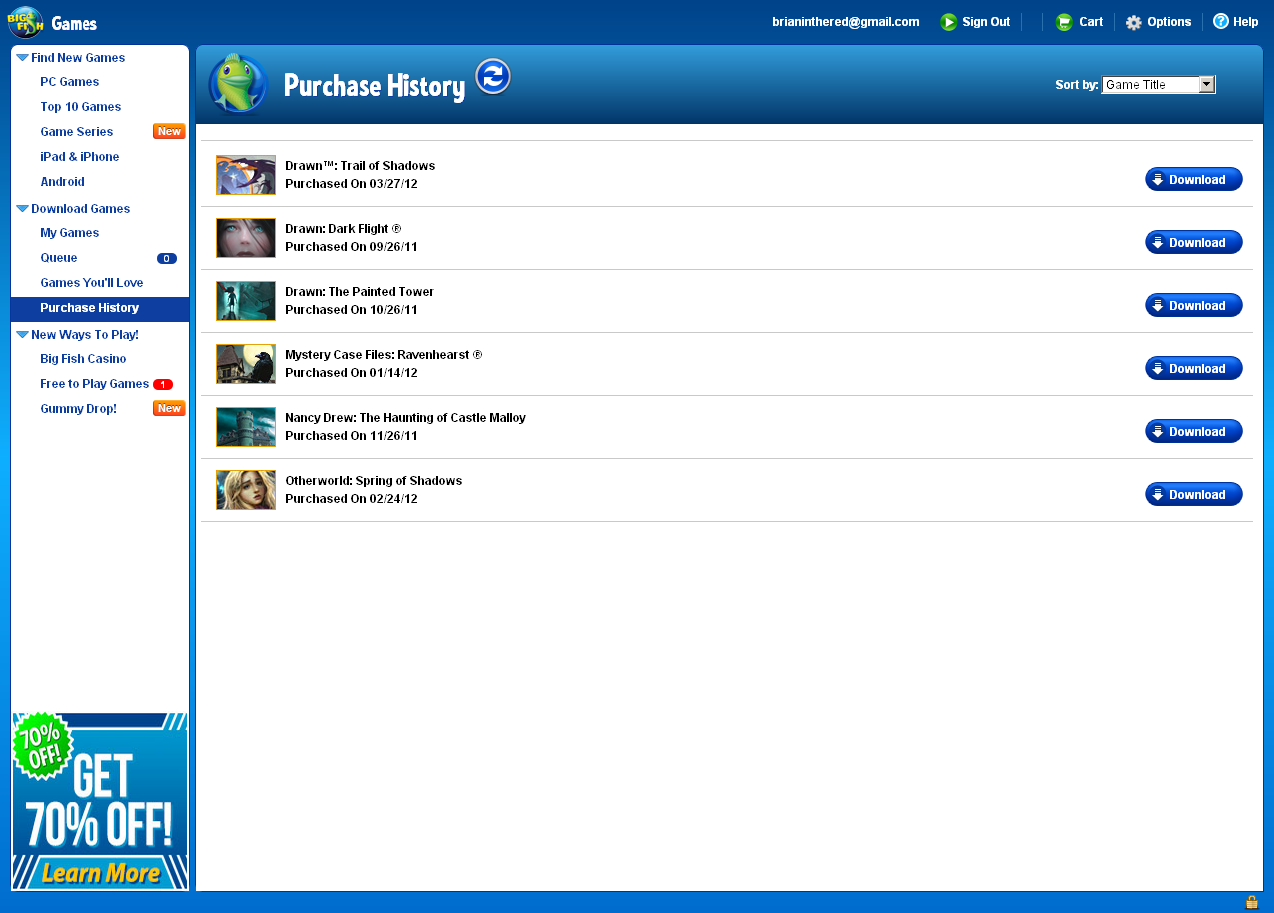Image resolution: width=1274 pixels, height=913 pixels.
Task: Select iPad & iPhone
Action: (x=80, y=157)
